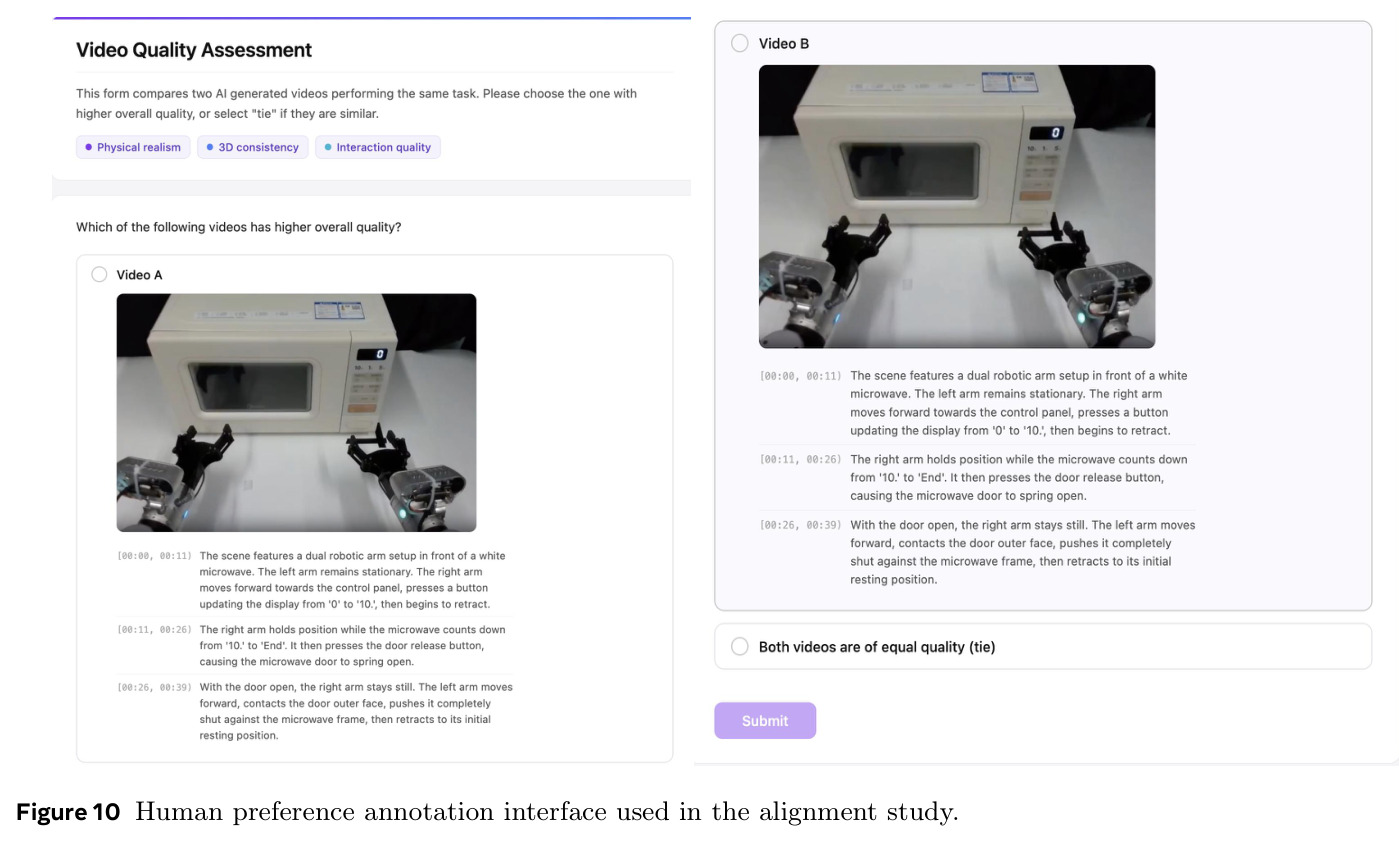Click the Submit button
1399x842 pixels.
(765, 720)
